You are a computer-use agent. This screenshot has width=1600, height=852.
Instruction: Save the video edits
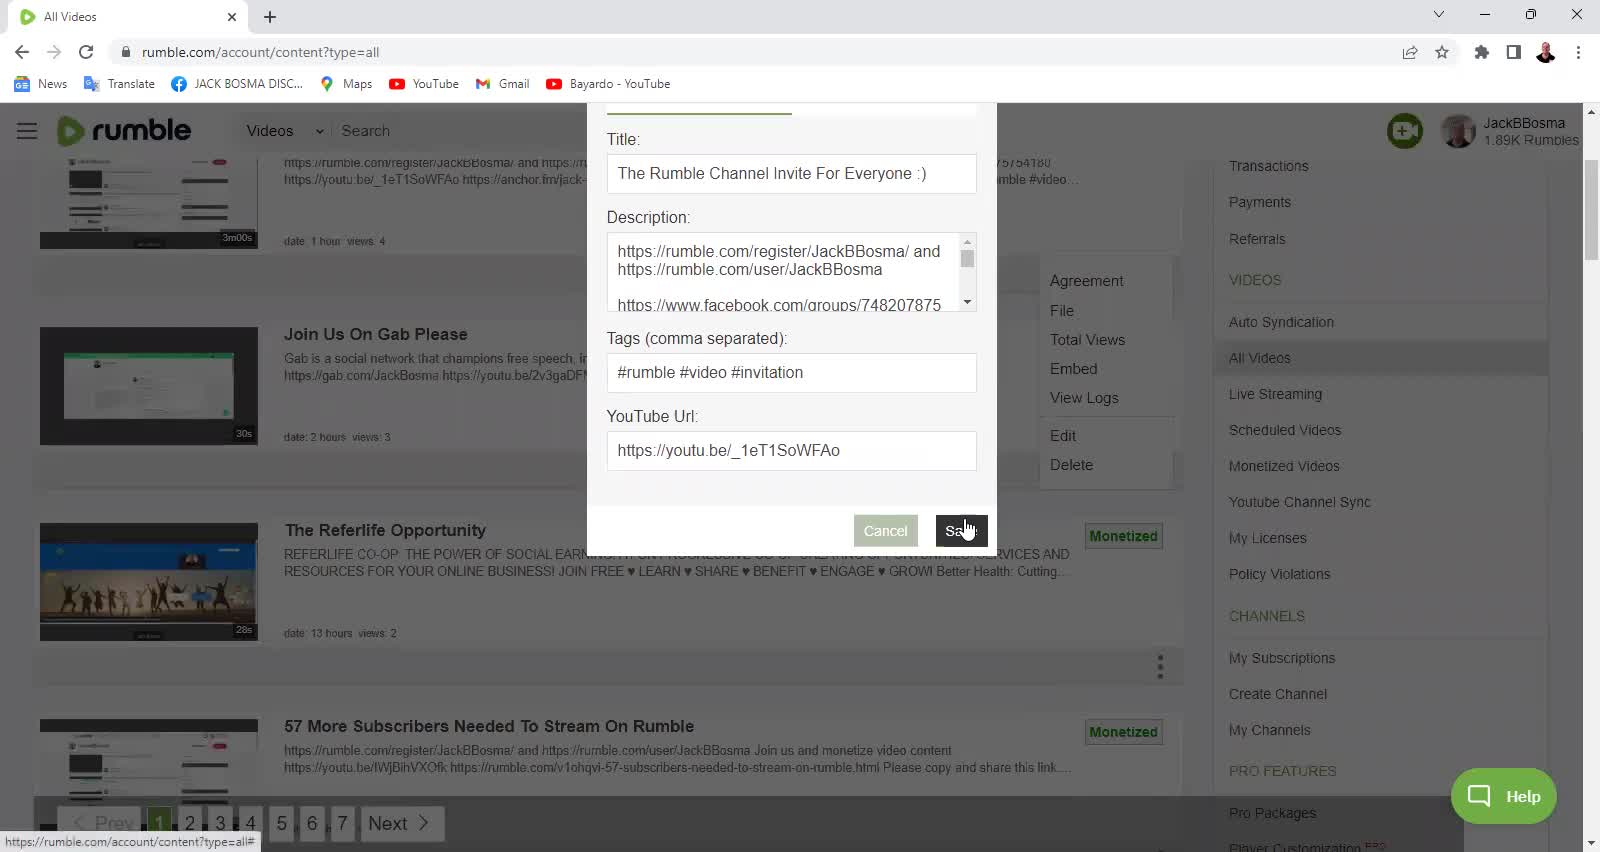(961, 531)
